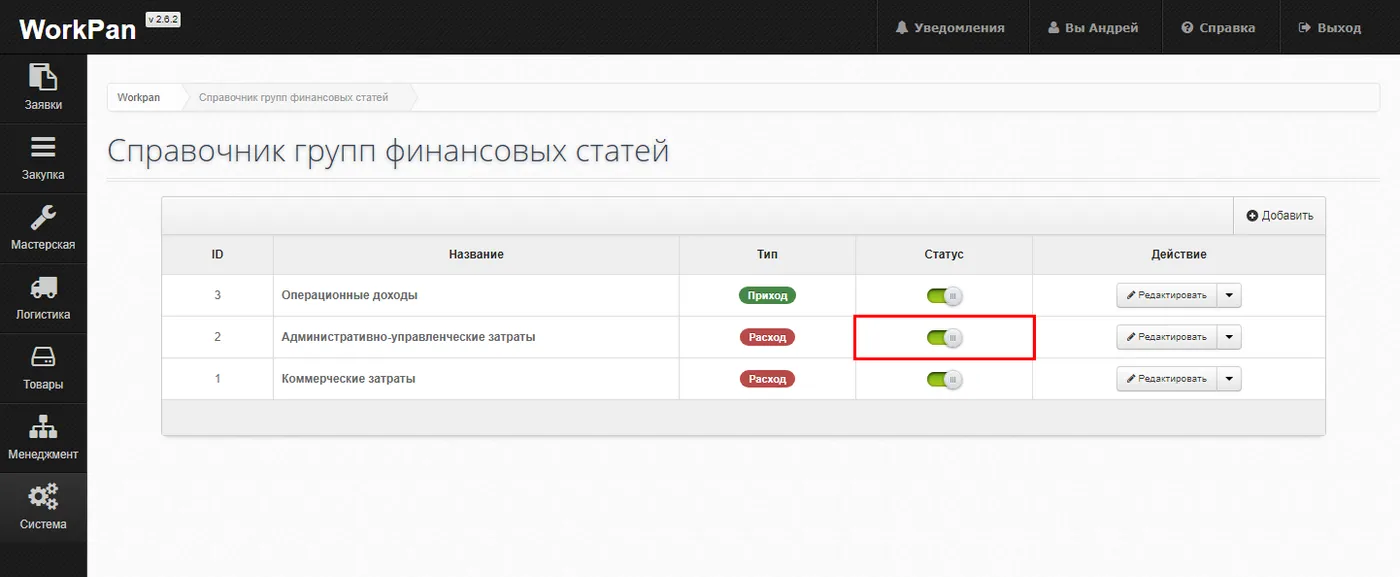Open the Система gears section
Screen dimensions: 1400x577
[x=43, y=508]
